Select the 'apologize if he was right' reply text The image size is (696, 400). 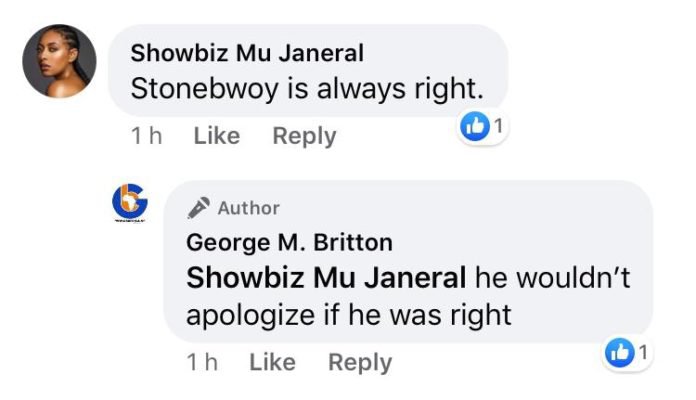[349, 316]
